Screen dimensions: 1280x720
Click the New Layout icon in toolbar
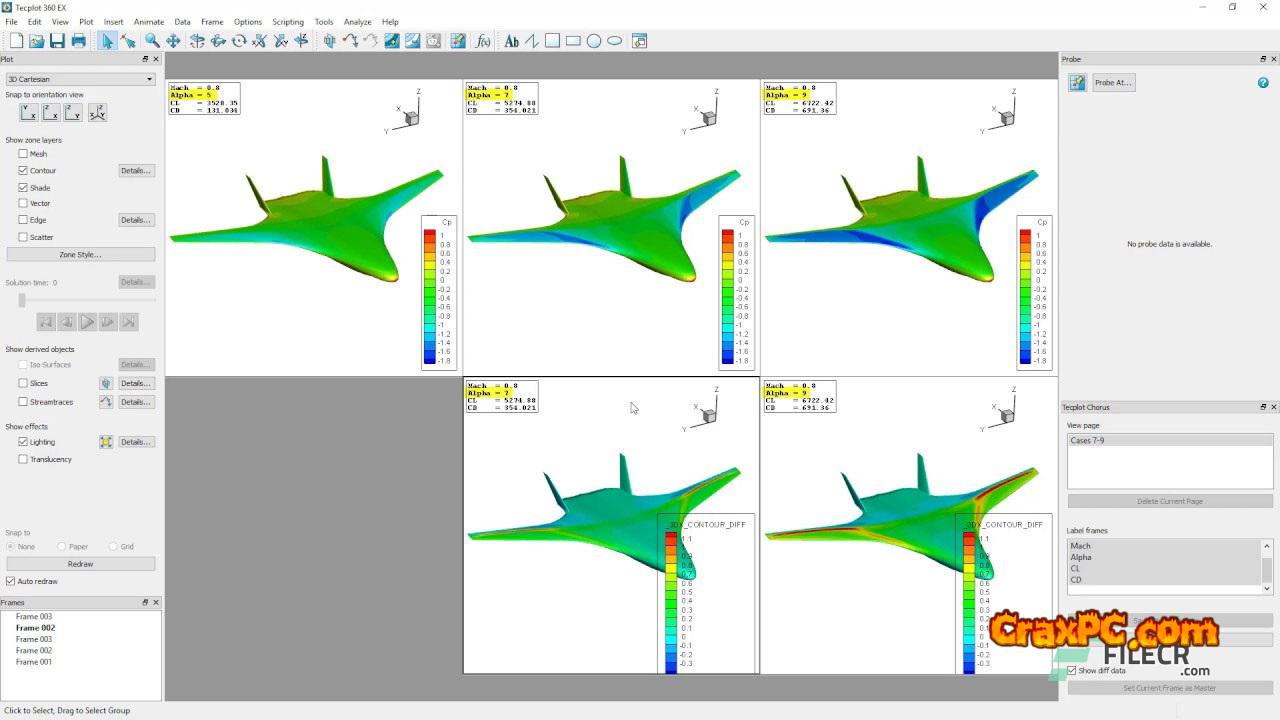(16, 41)
